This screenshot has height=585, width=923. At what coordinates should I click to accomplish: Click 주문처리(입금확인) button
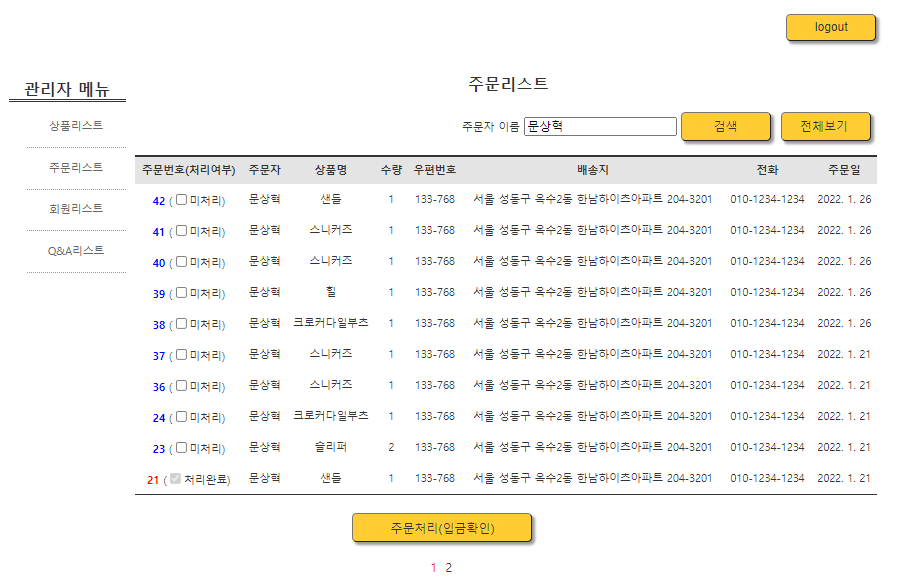coord(442,528)
